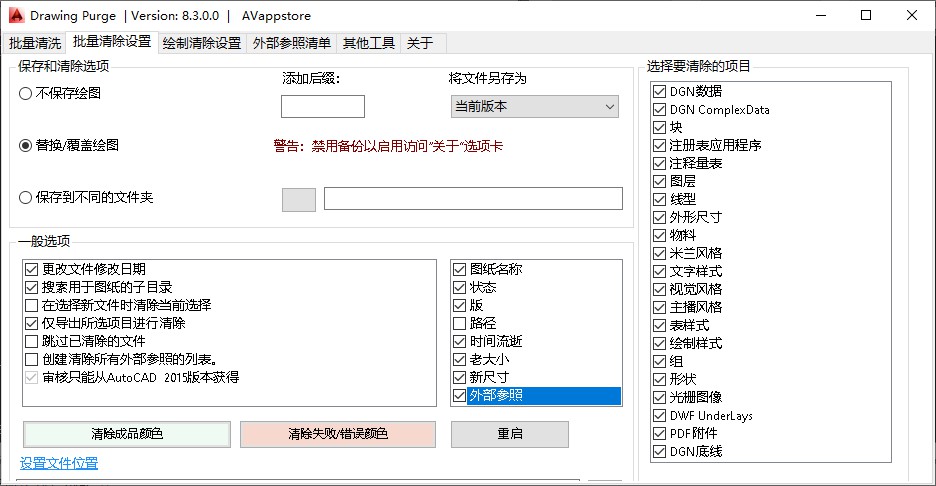Uncheck 更改文件修改日期 option
Image resolution: width=936 pixels, height=486 pixels.
tap(31, 269)
